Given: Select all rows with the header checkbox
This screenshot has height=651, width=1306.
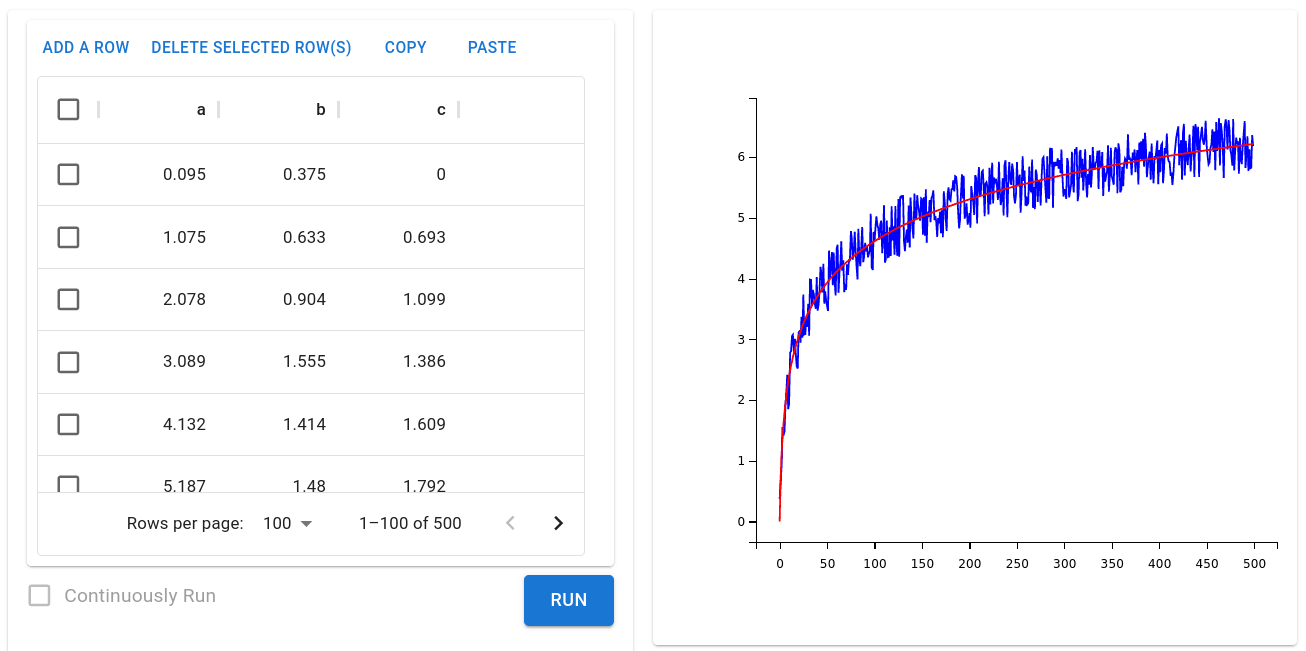Looking at the screenshot, I should [x=68, y=109].
